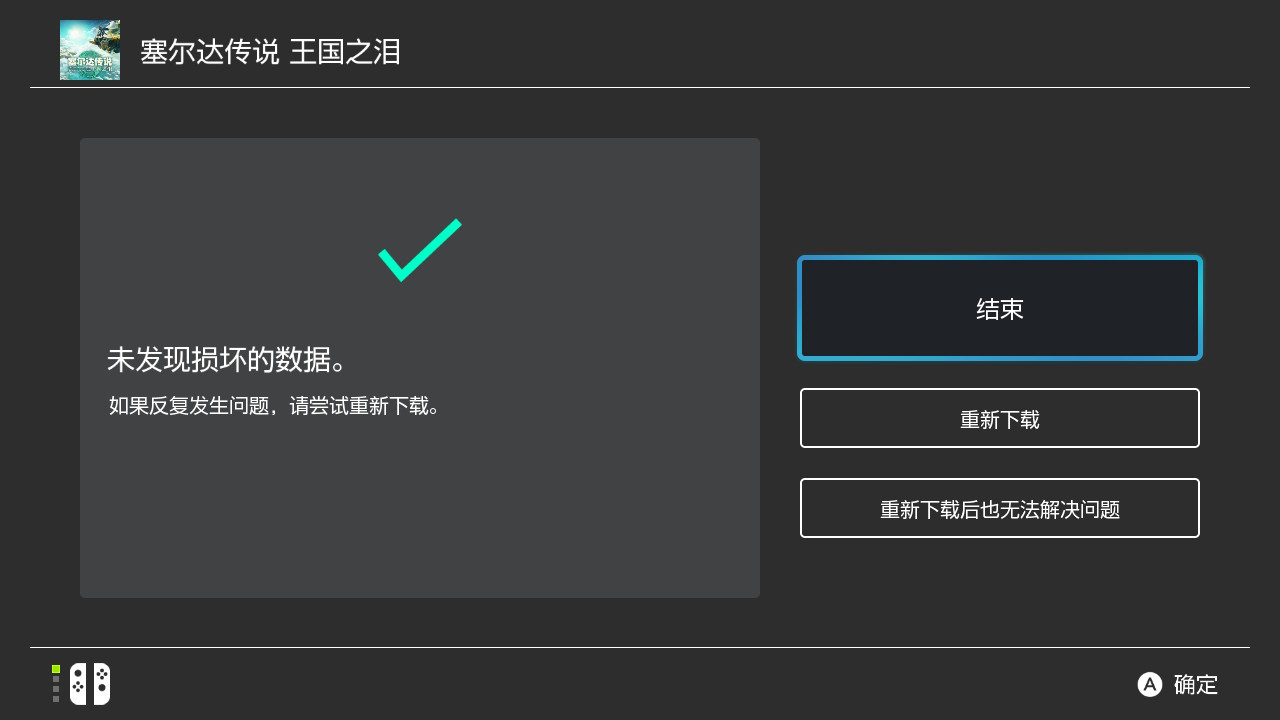This screenshot has height=720, width=1280.
Task: Click the circled A button icon
Action: pos(1150,684)
